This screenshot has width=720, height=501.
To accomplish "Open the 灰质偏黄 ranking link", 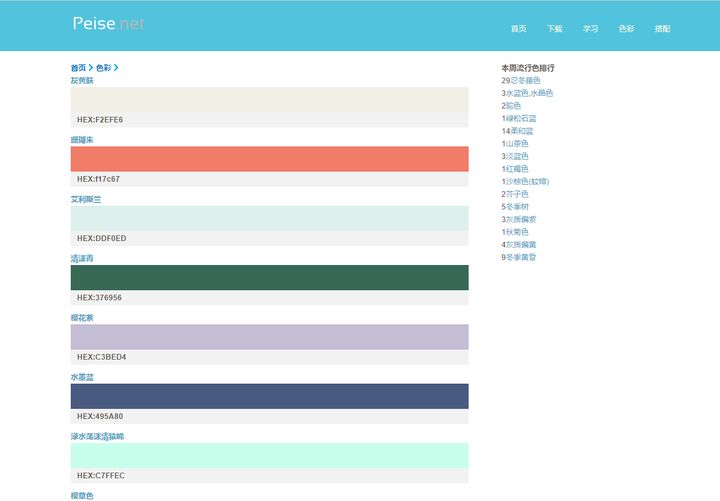I will tap(521, 245).
